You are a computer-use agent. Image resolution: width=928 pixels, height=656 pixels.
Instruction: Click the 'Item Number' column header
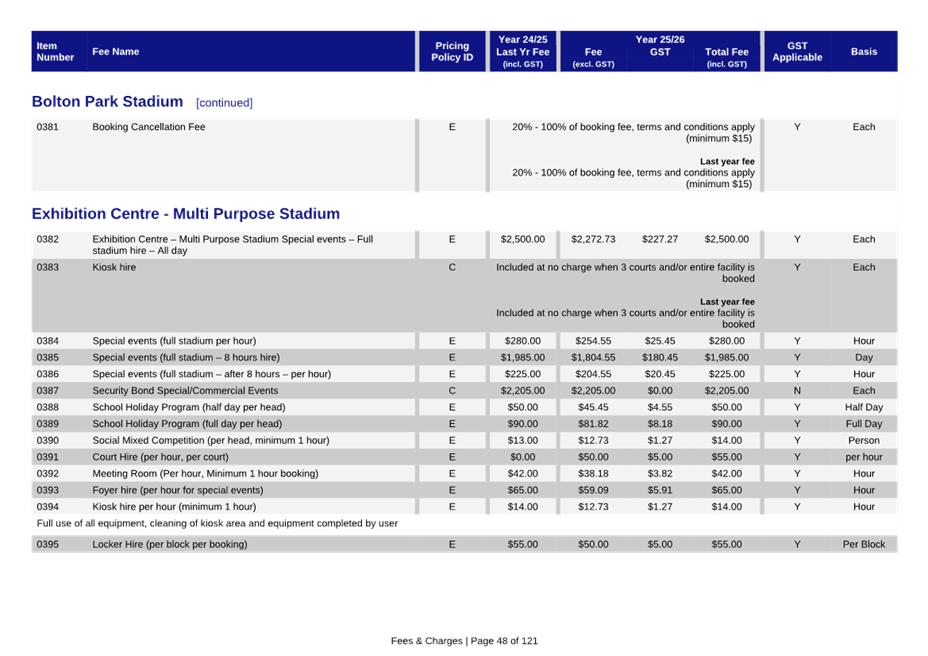(55, 52)
